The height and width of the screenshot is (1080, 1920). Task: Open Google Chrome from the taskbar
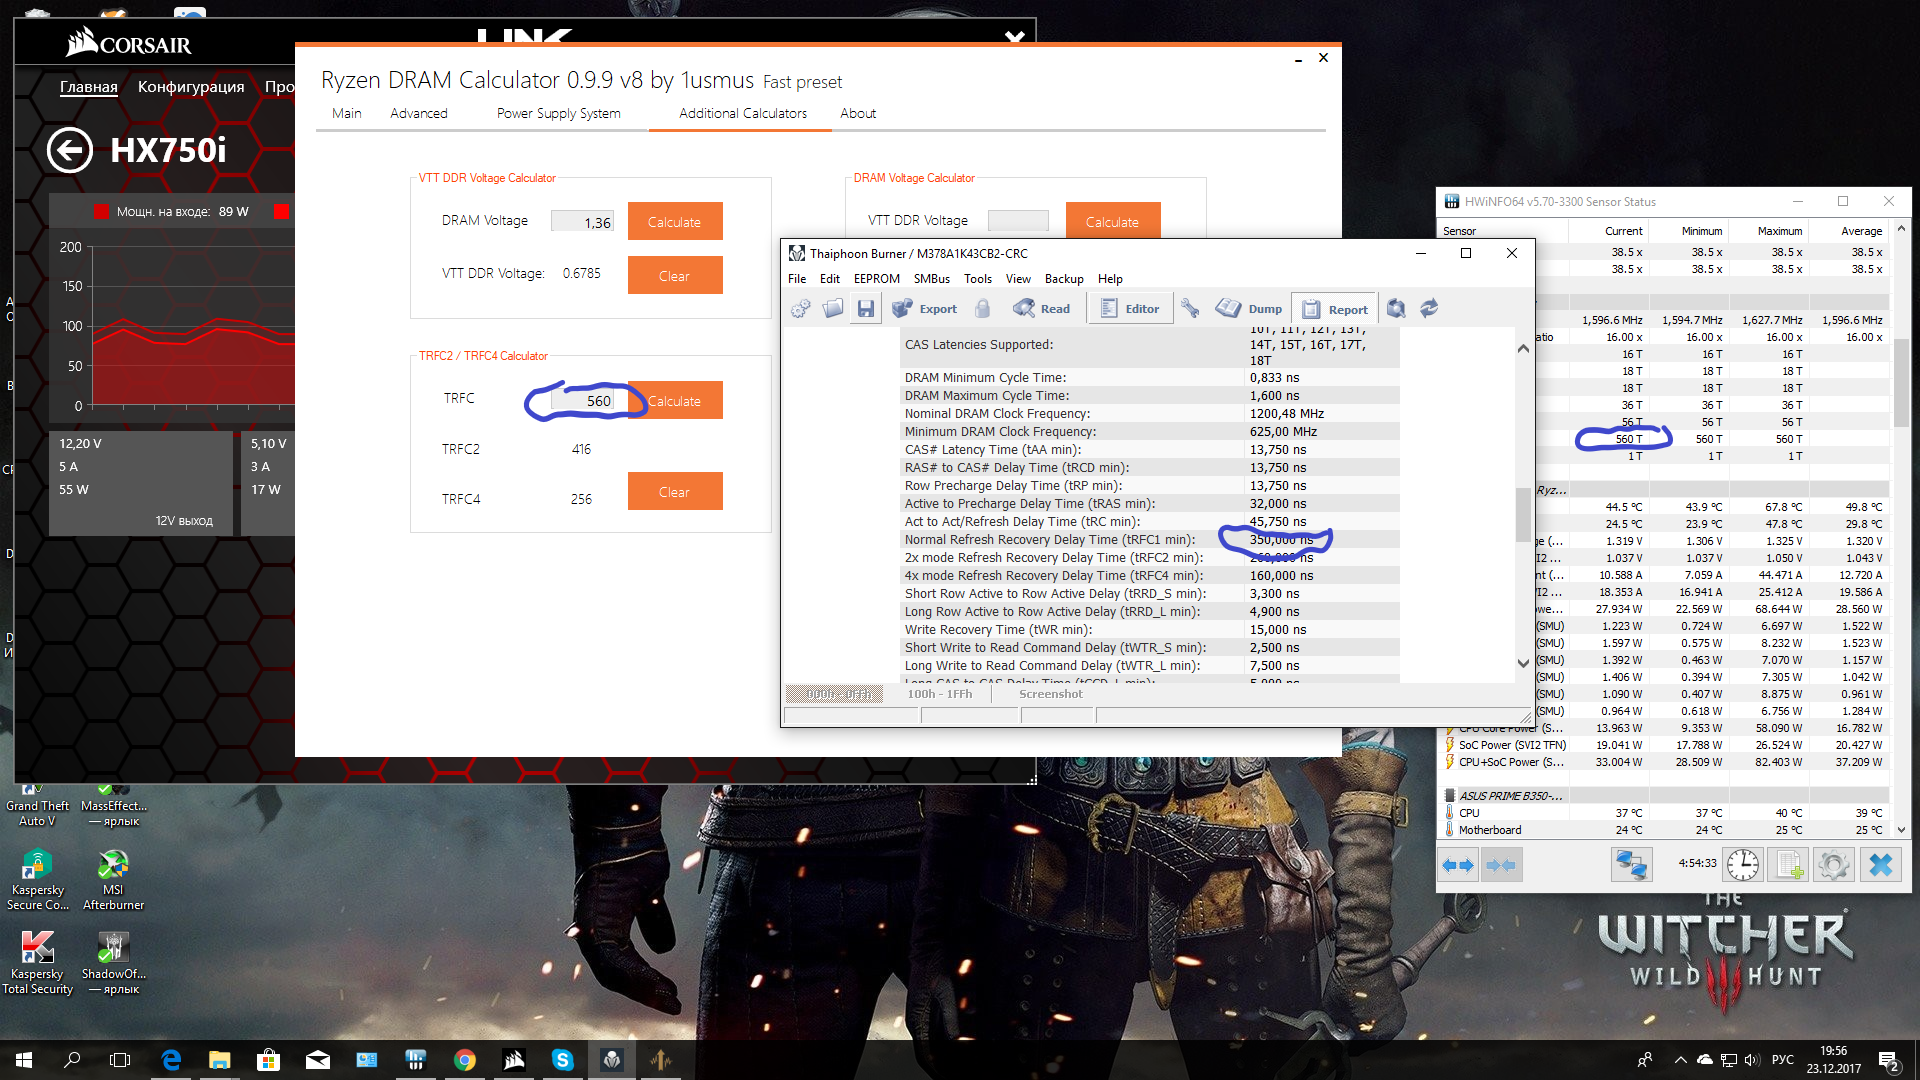[465, 1060]
